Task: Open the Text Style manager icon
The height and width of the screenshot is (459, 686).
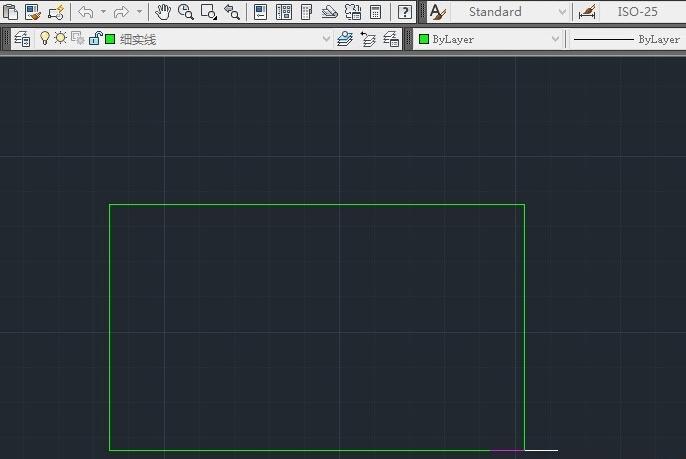Action: 438,12
